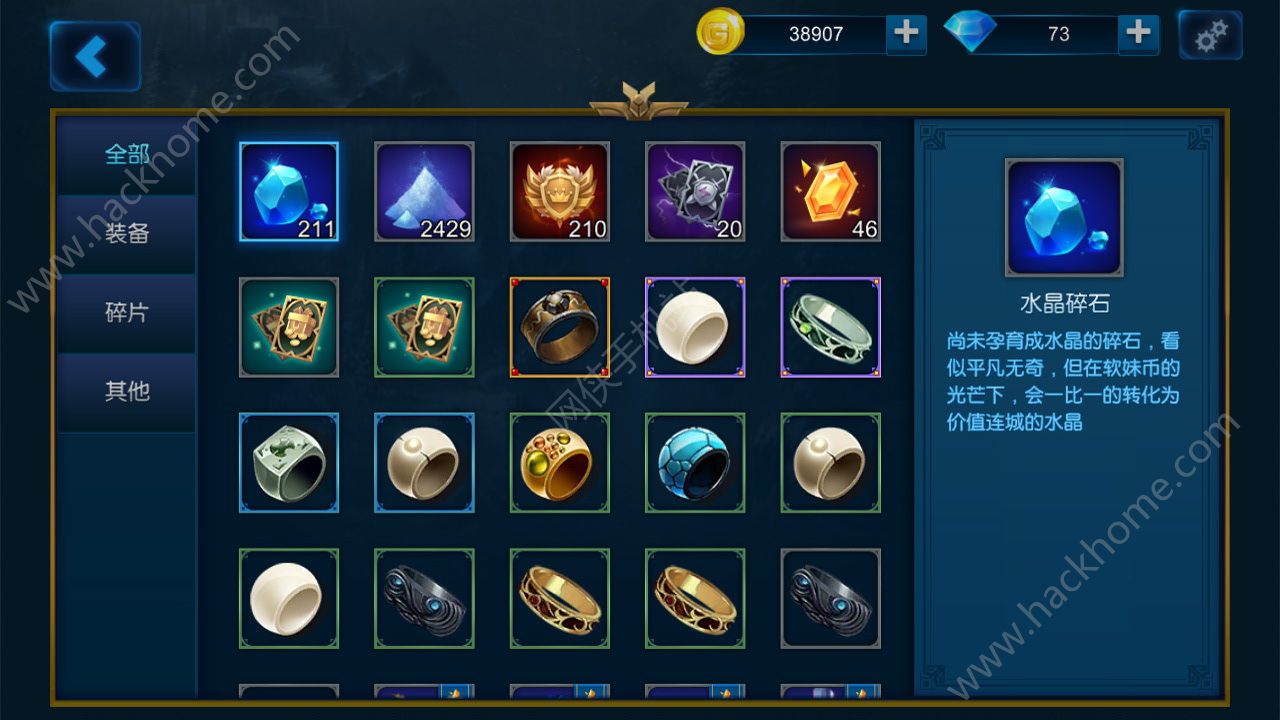The width and height of the screenshot is (1280, 720).
Task: Select the blue turtle-shell patterned ring
Action: point(695,463)
